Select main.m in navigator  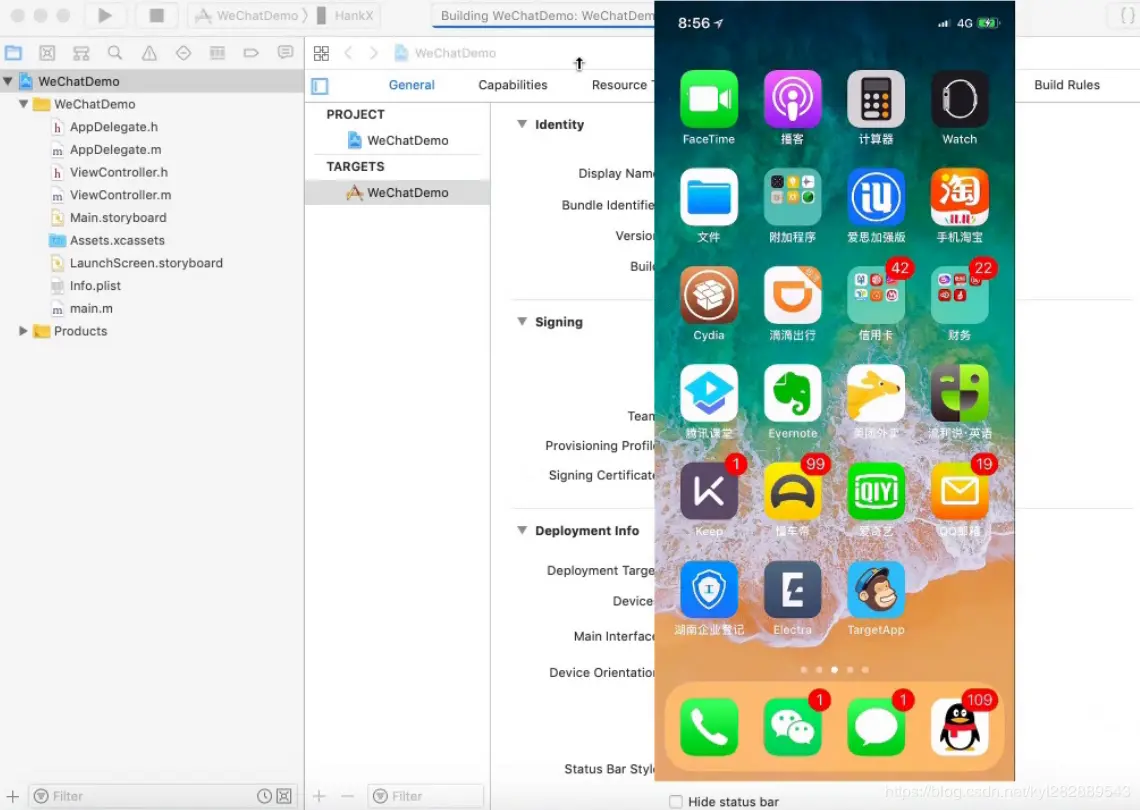[x=91, y=308]
